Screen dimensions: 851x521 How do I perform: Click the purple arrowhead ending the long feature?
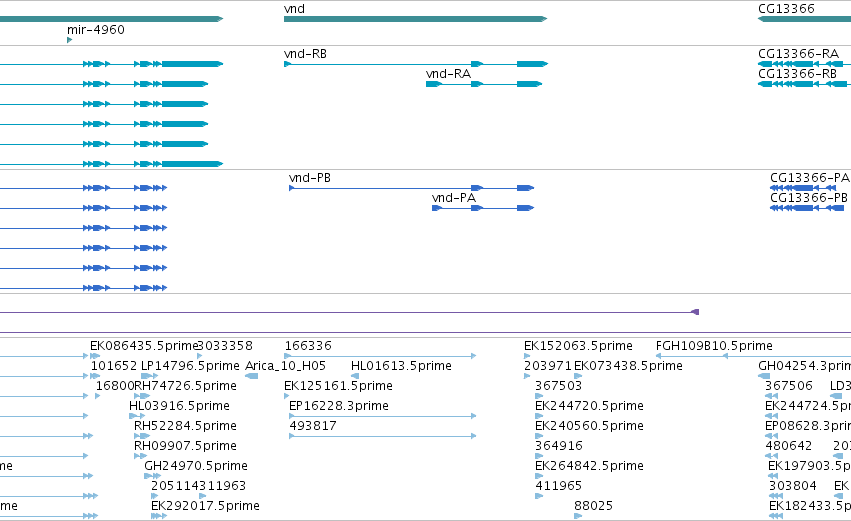coord(695,312)
